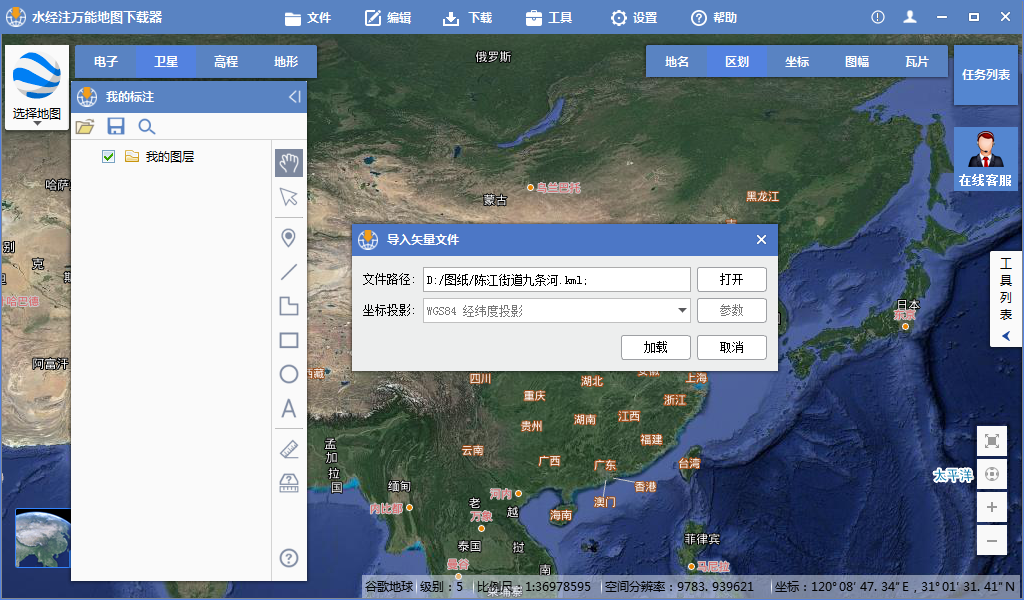This screenshot has width=1024, height=600.
Task: Open the 下载 menu
Action: point(468,18)
